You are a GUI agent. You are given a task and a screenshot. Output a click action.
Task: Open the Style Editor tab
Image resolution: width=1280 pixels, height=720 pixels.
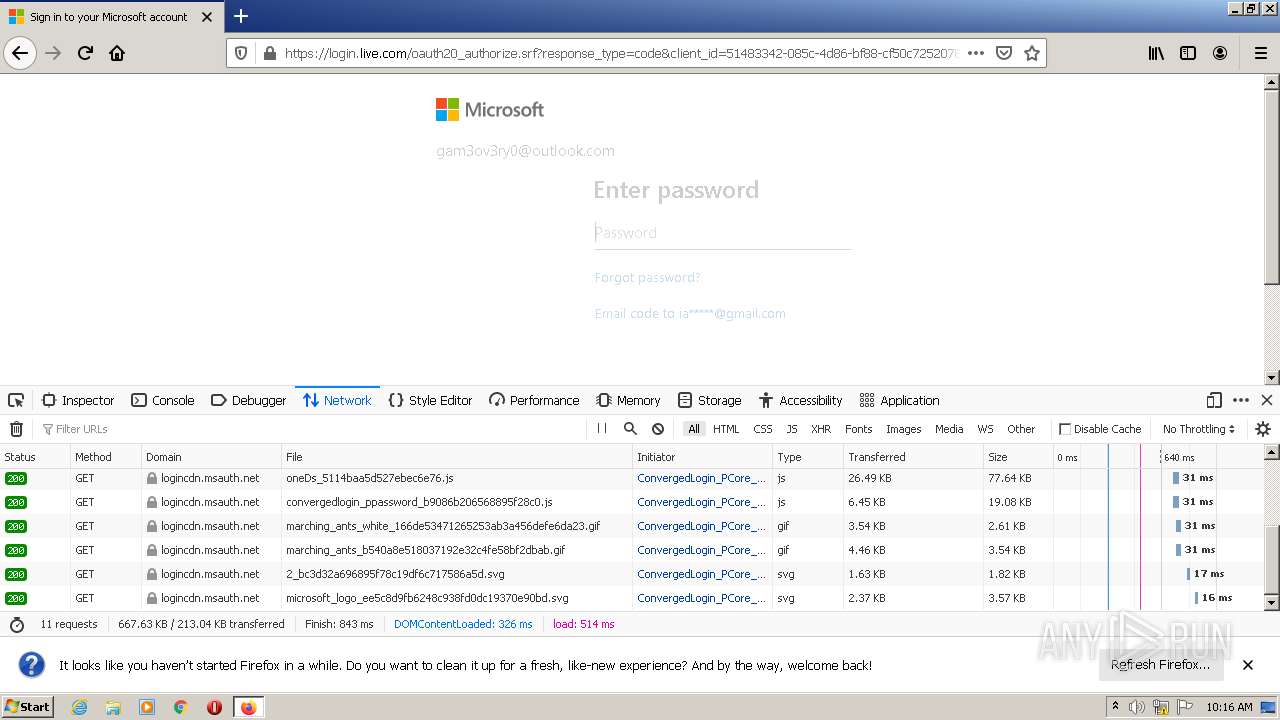coord(430,400)
